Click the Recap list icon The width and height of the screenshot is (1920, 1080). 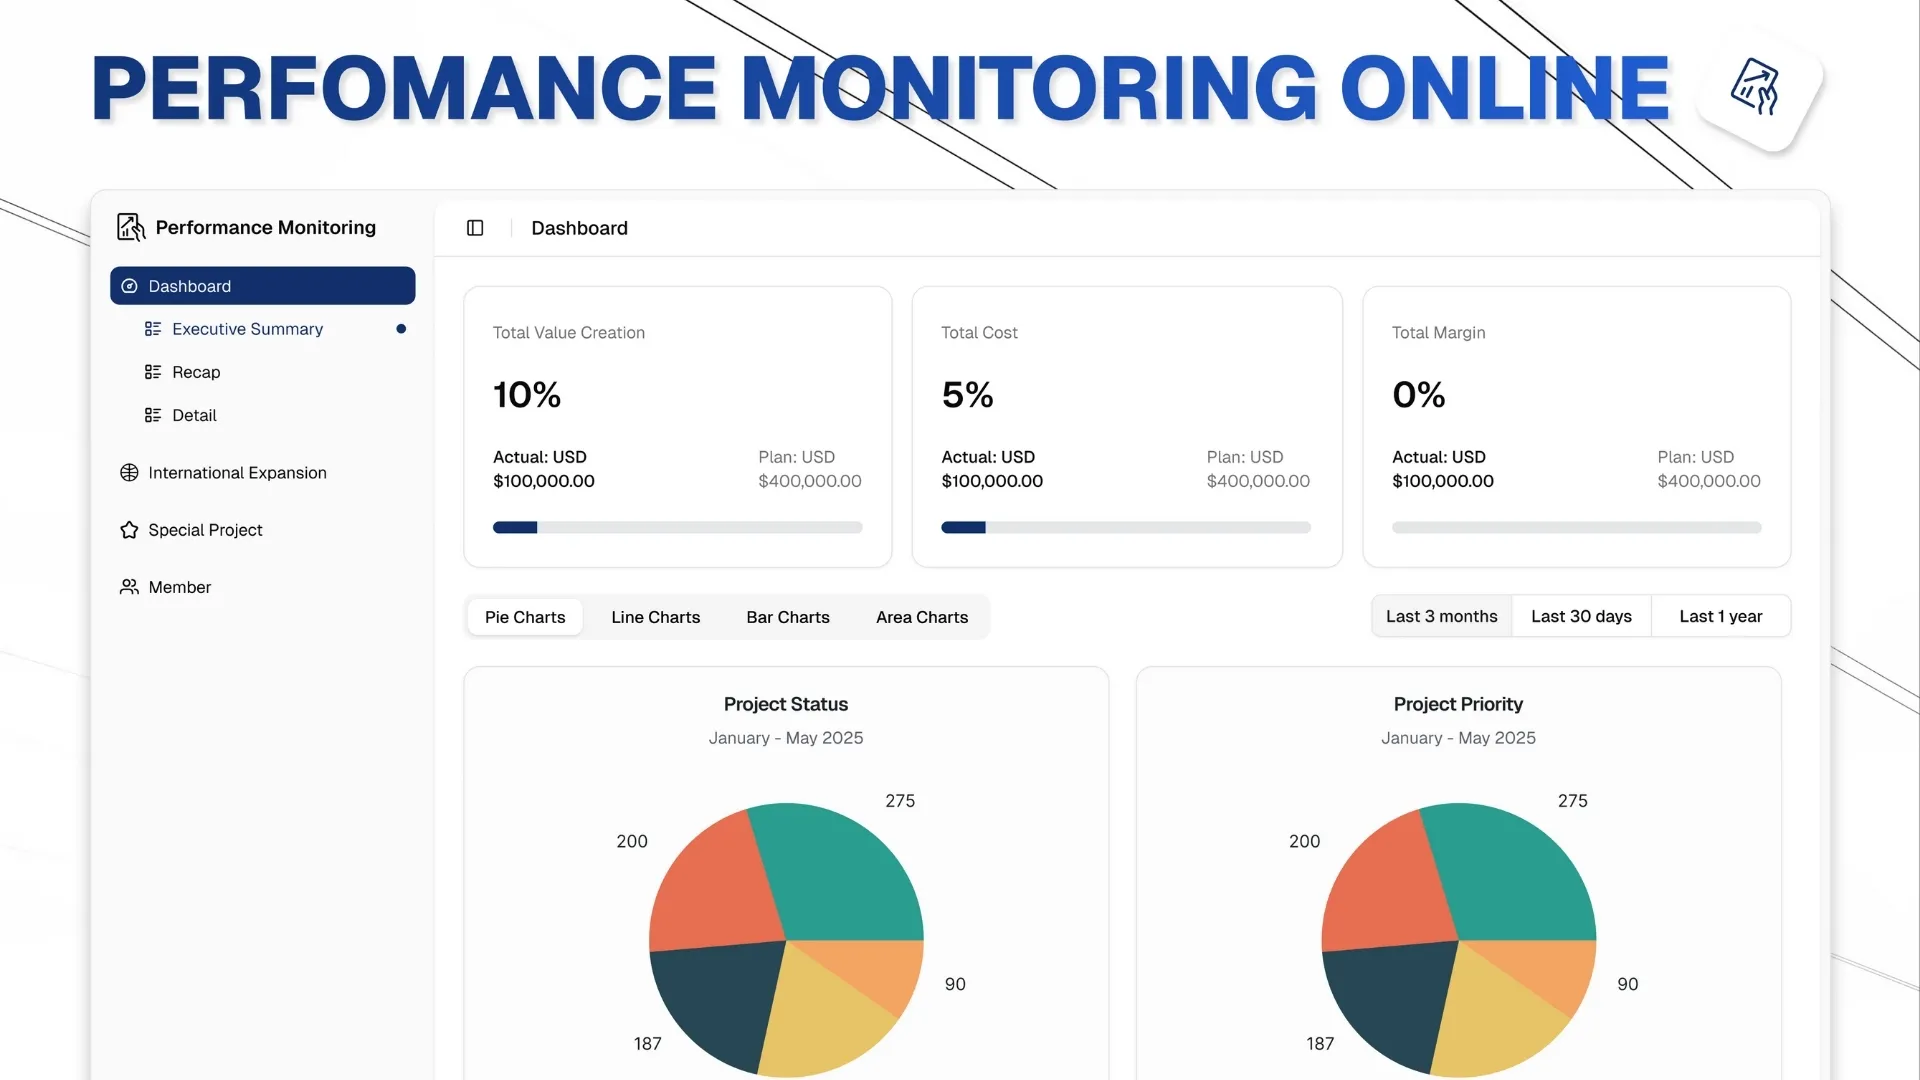click(153, 372)
